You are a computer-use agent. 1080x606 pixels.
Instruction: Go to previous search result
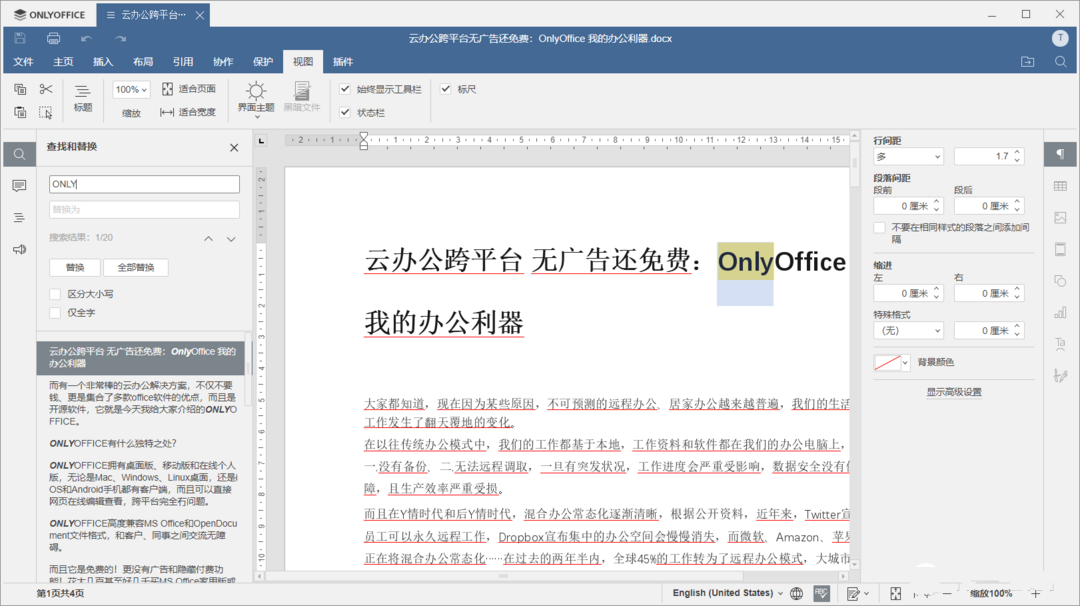tap(208, 238)
